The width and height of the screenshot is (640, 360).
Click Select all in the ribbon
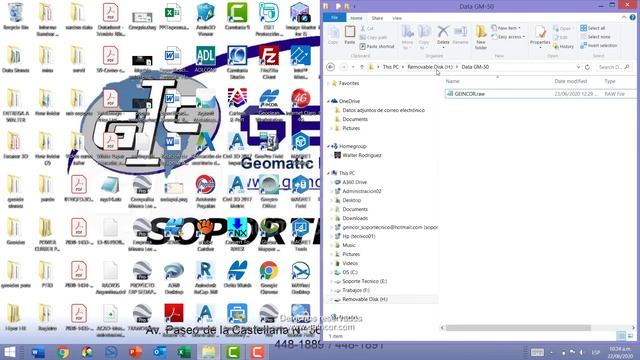point(593,28)
